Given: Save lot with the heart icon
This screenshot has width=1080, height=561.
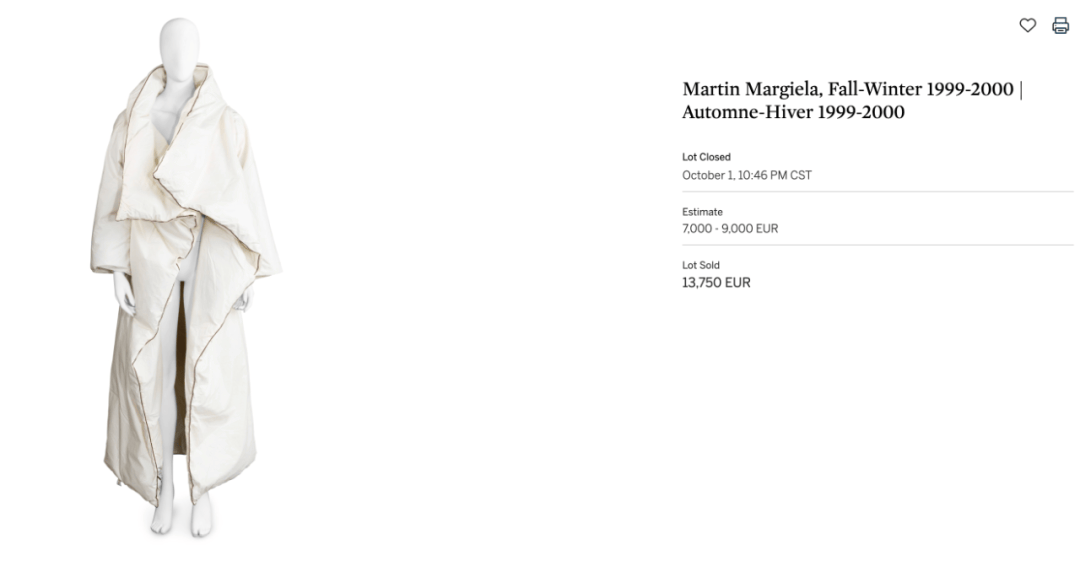Looking at the screenshot, I should [1027, 26].
